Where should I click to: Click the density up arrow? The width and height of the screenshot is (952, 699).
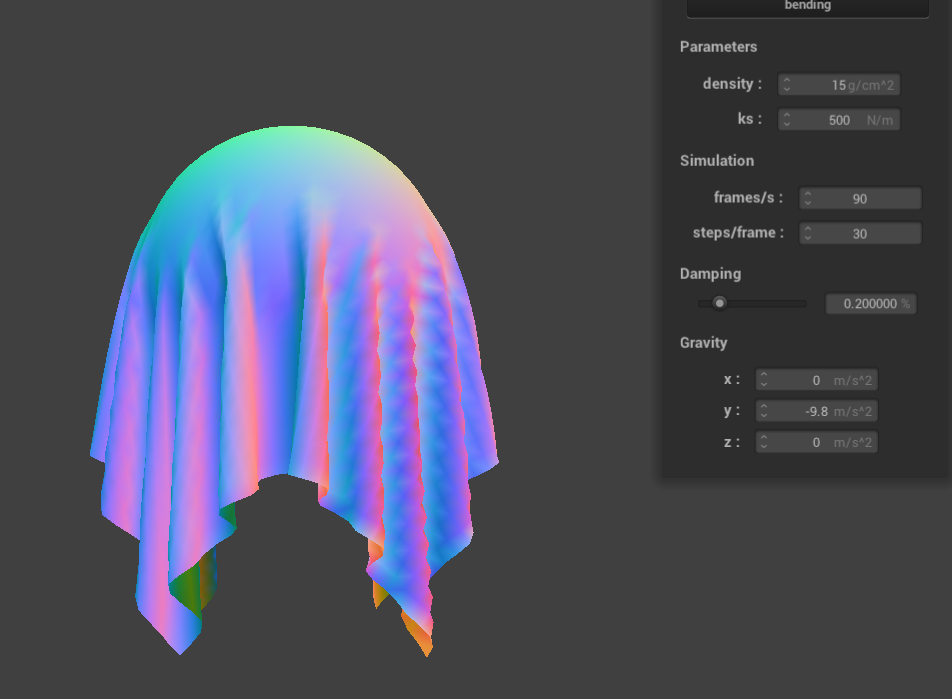[x=787, y=80]
